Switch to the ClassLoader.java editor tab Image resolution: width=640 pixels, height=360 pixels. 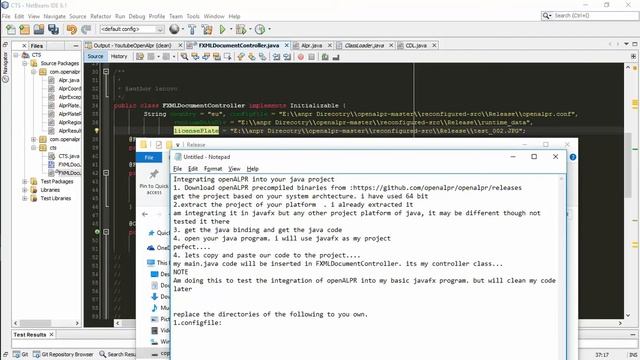click(x=364, y=45)
